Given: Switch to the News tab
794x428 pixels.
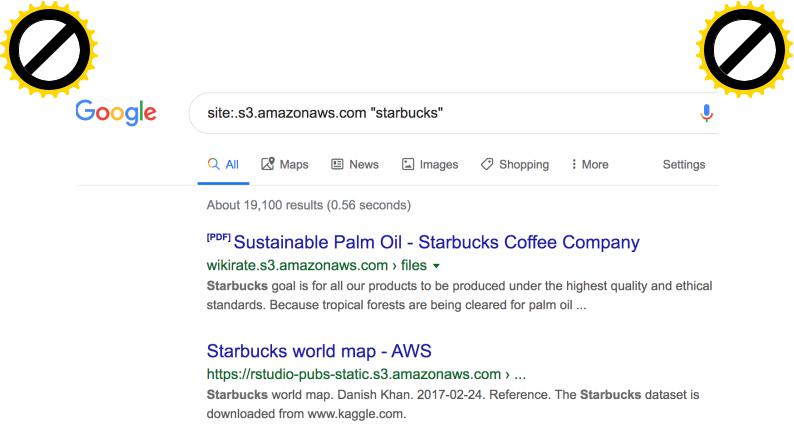Looking at the screenshot, I should [x=355, y=164].
